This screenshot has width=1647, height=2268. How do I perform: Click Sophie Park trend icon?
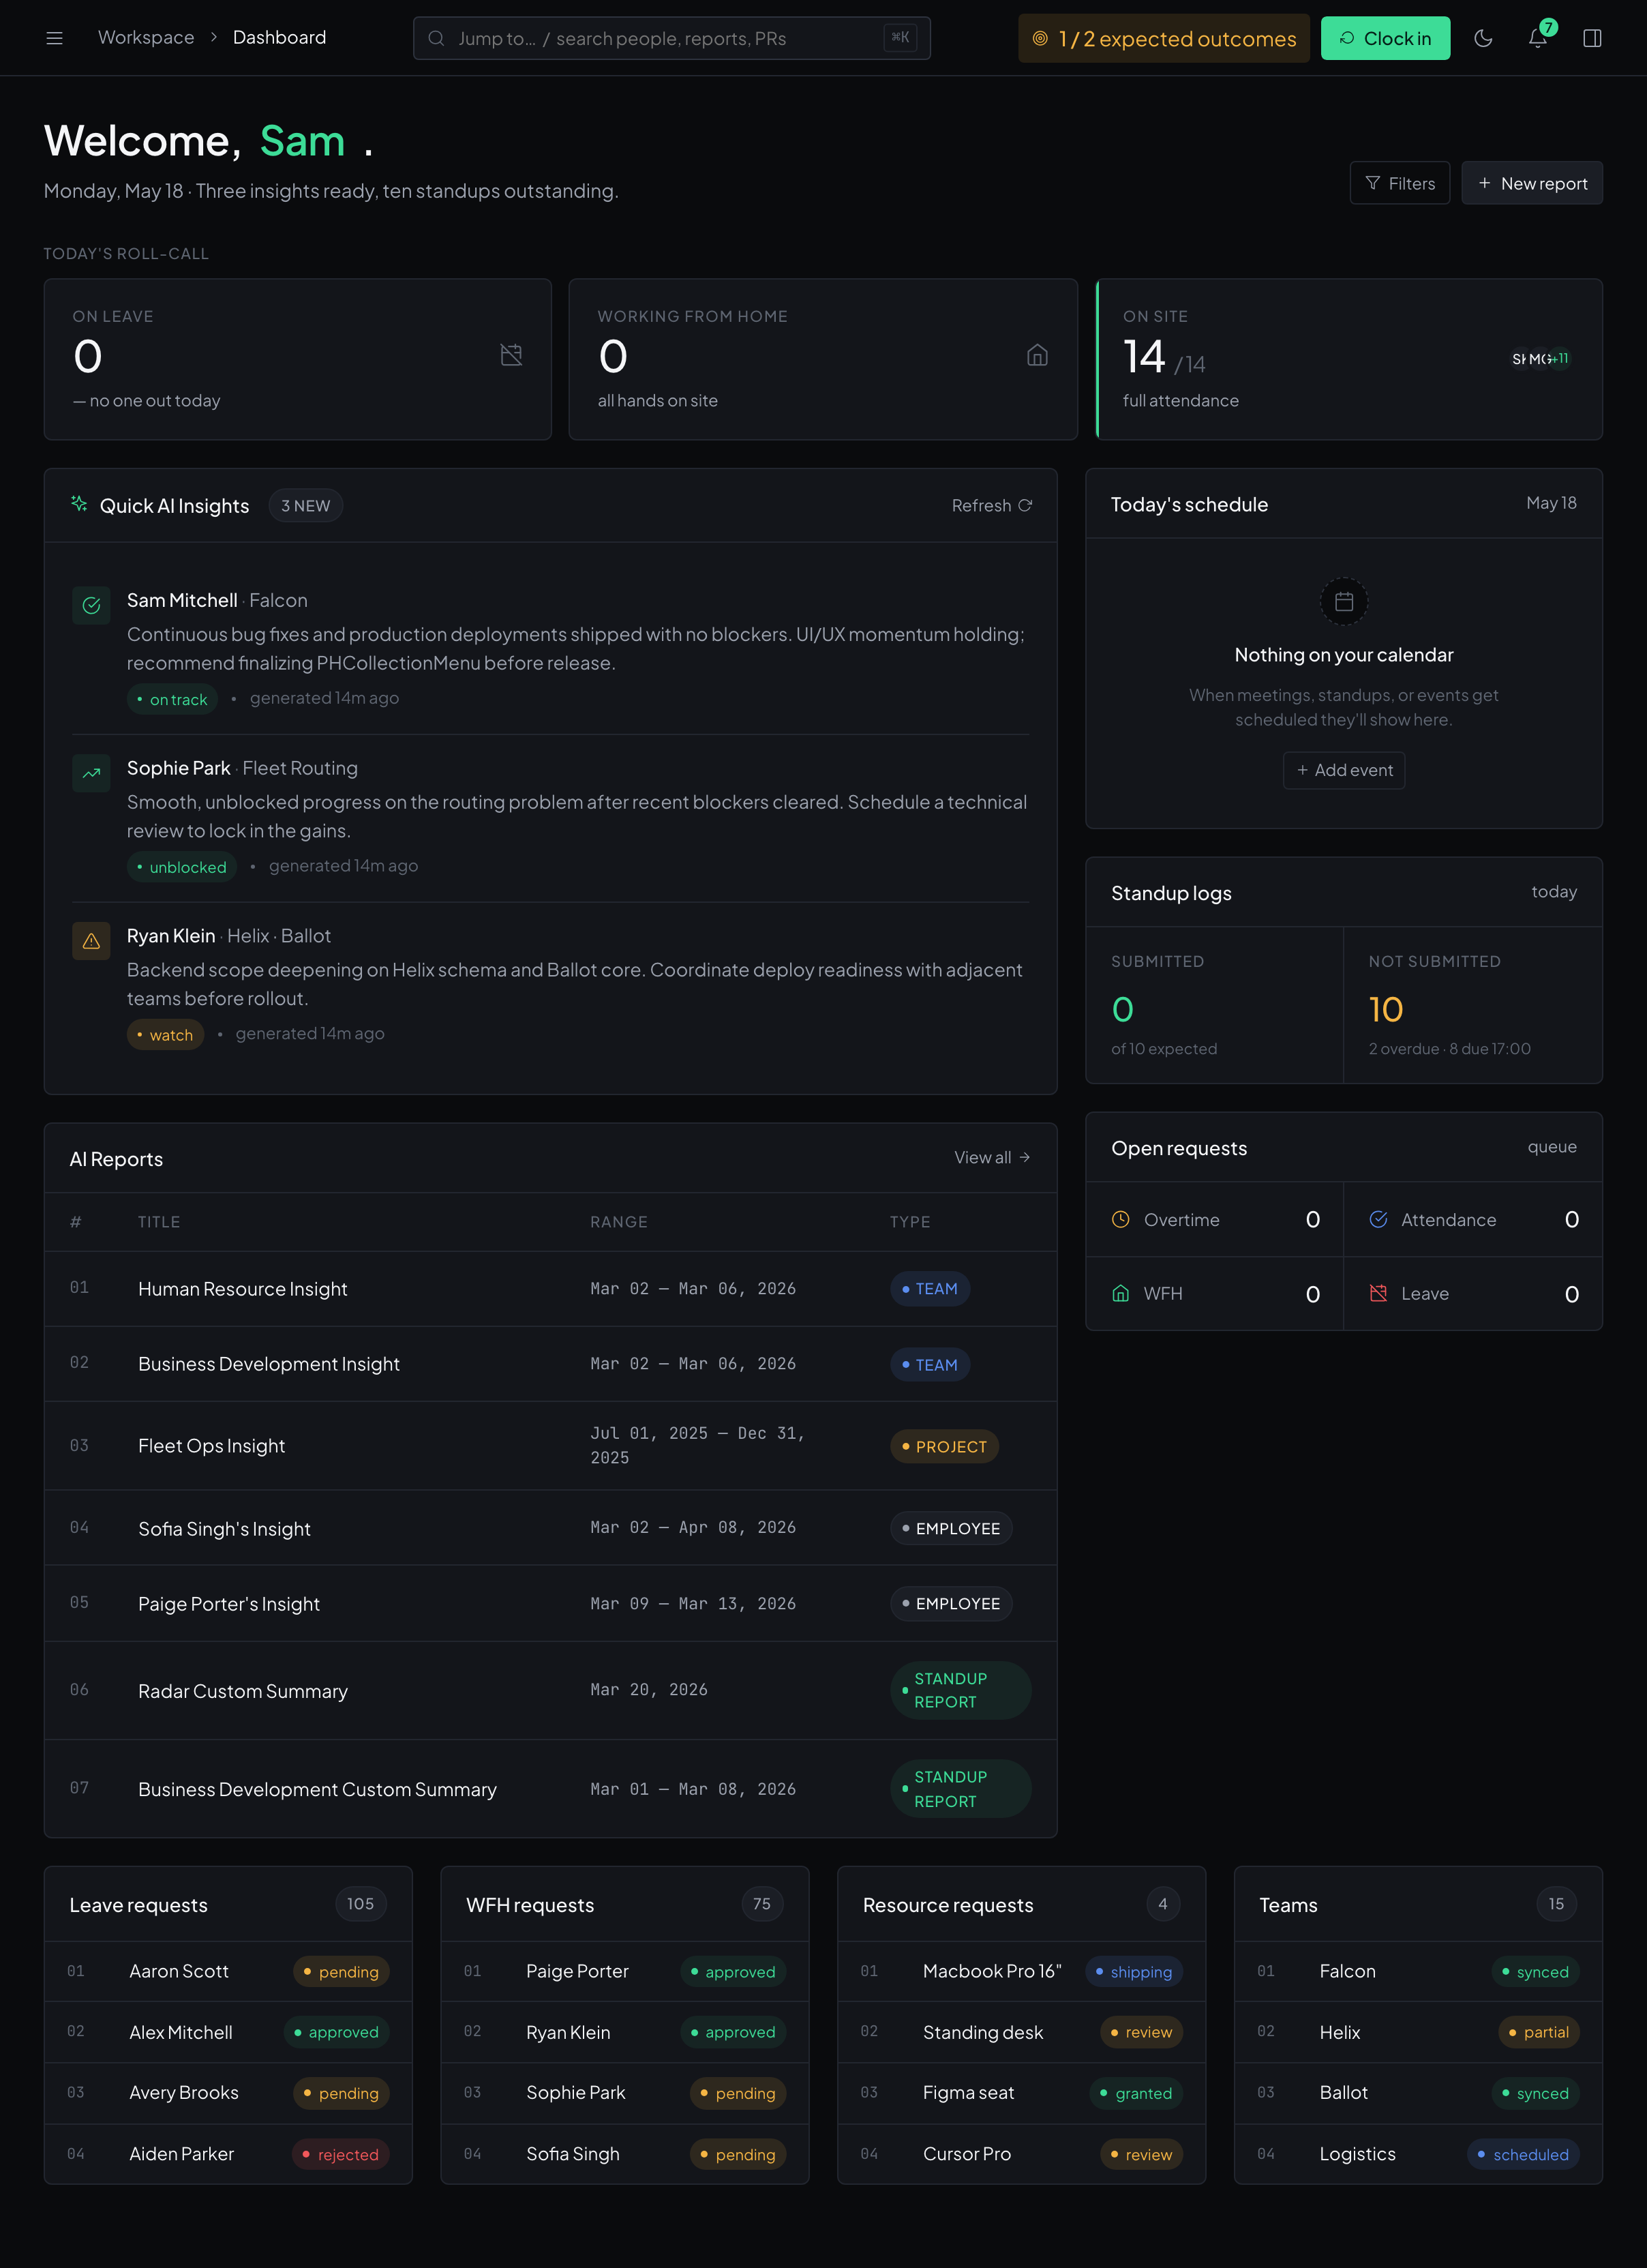(x=91, y=773)
